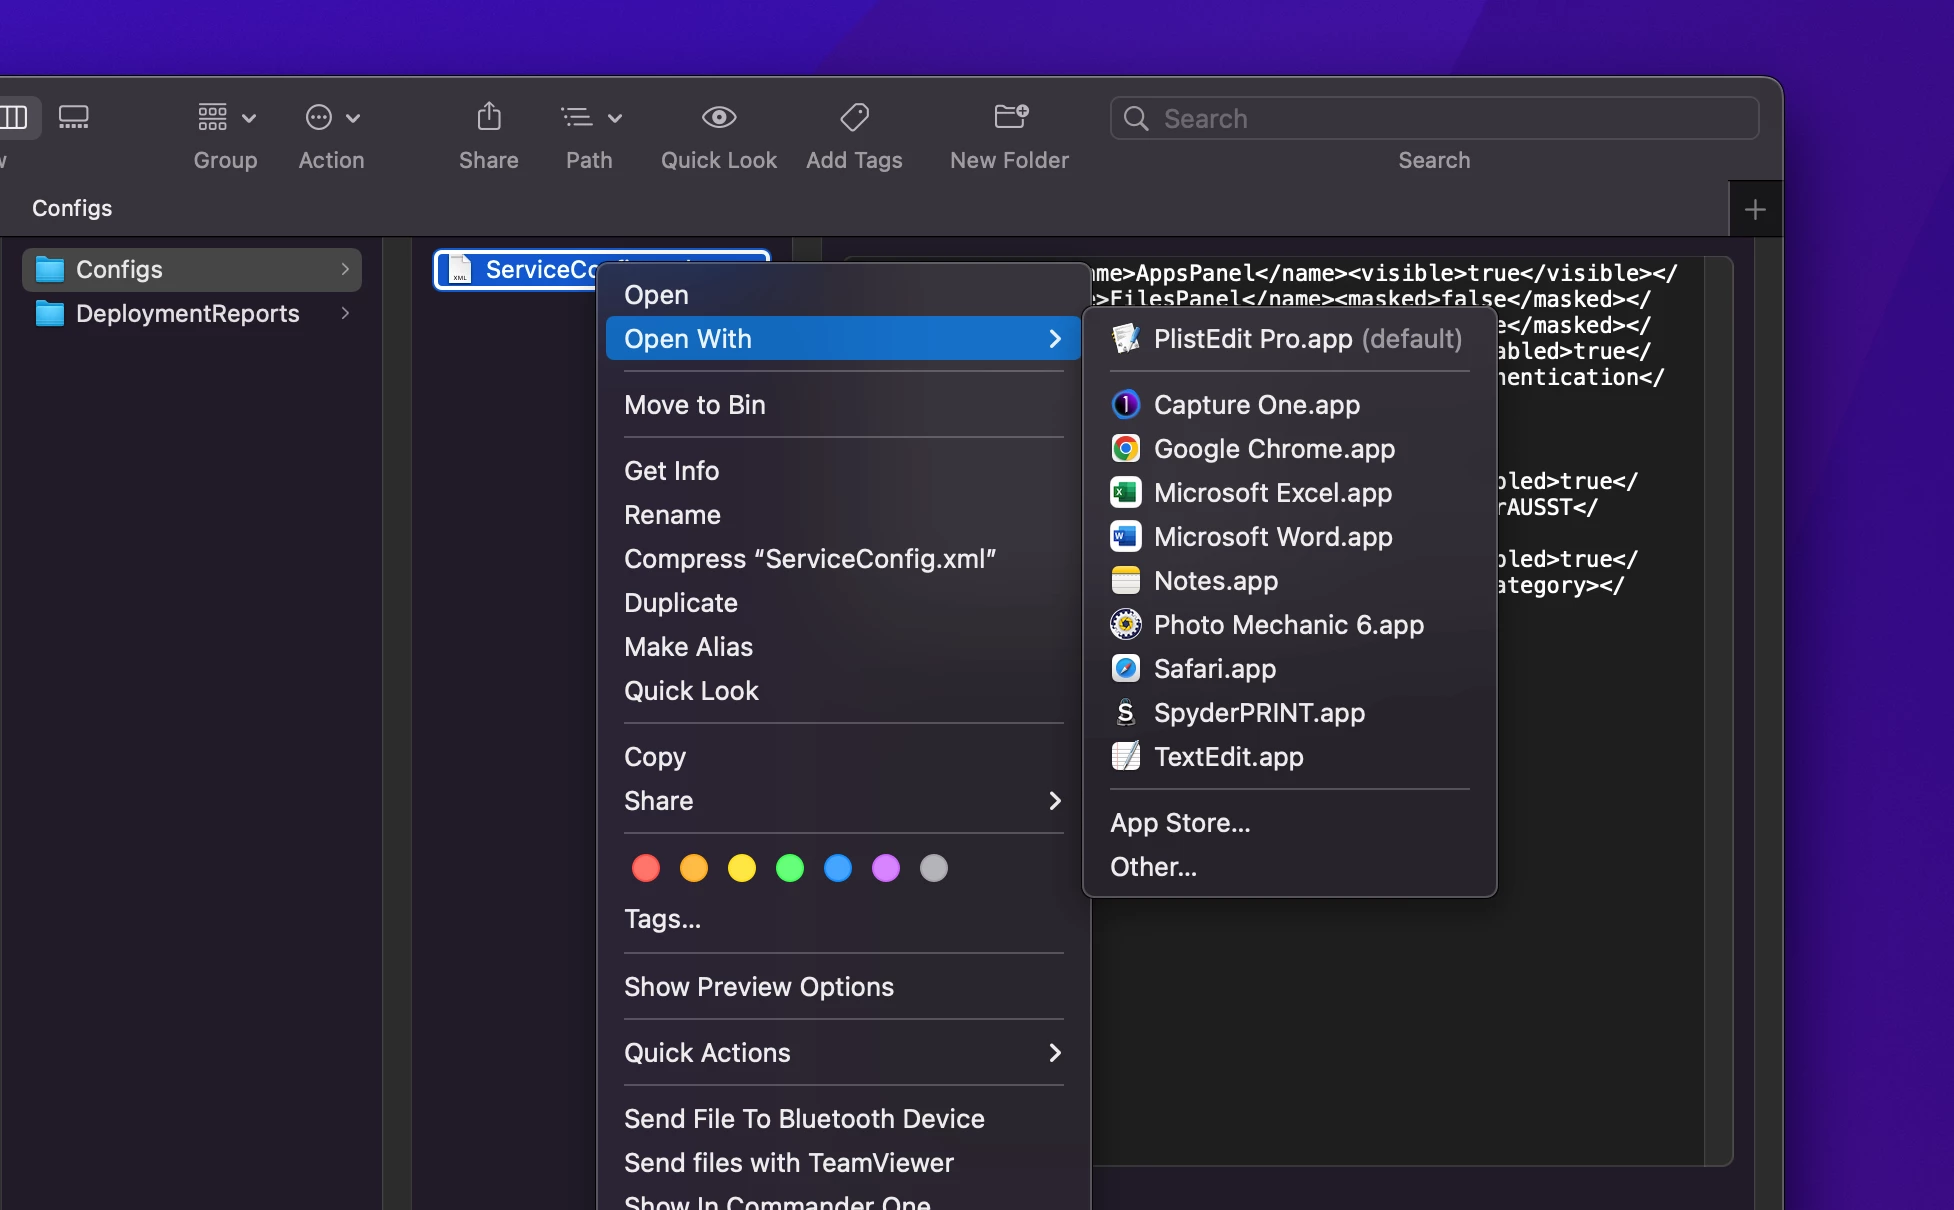The height and width of the screenshot is (1210, 1954).
Task: Click Other... in Open With submenu
Action: tap(1153, 867)
